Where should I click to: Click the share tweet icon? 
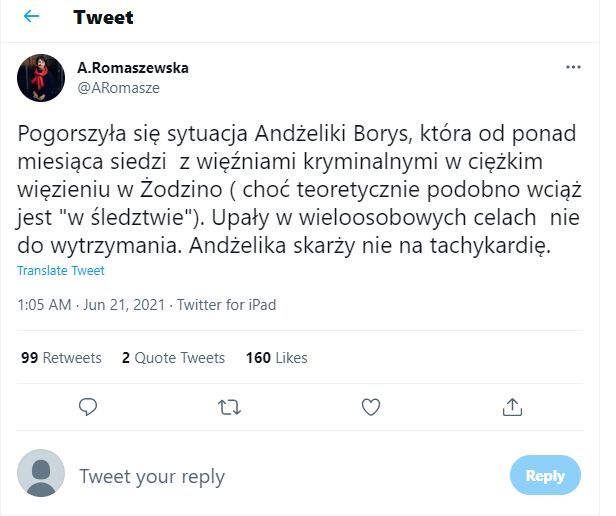(512, 406)
